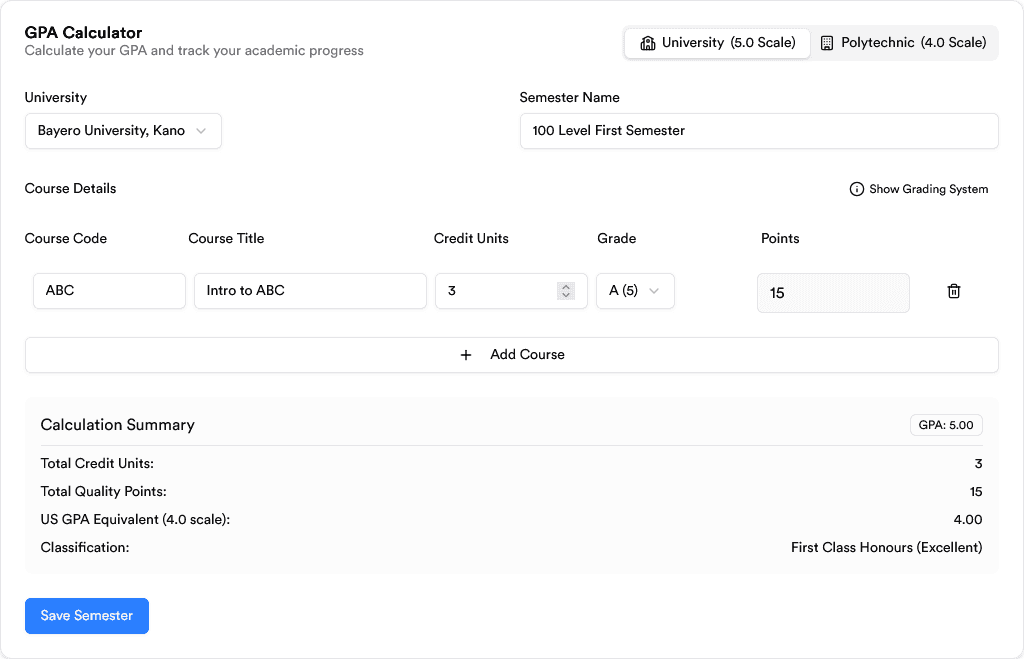The image size is (1024, 659).
Task: Open the University selection dropdown
Action: click(x=123, y=130)
